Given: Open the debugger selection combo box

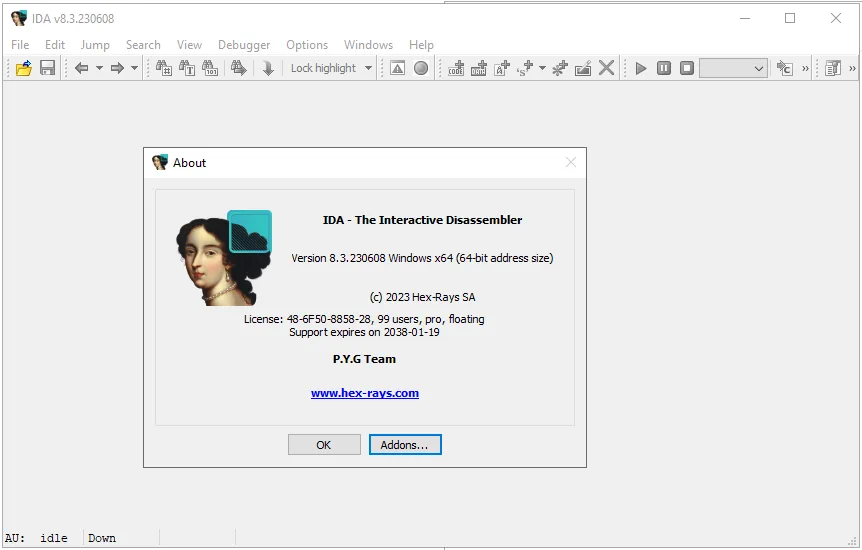Looking at the screenshot, I should (x=733, y=69).
